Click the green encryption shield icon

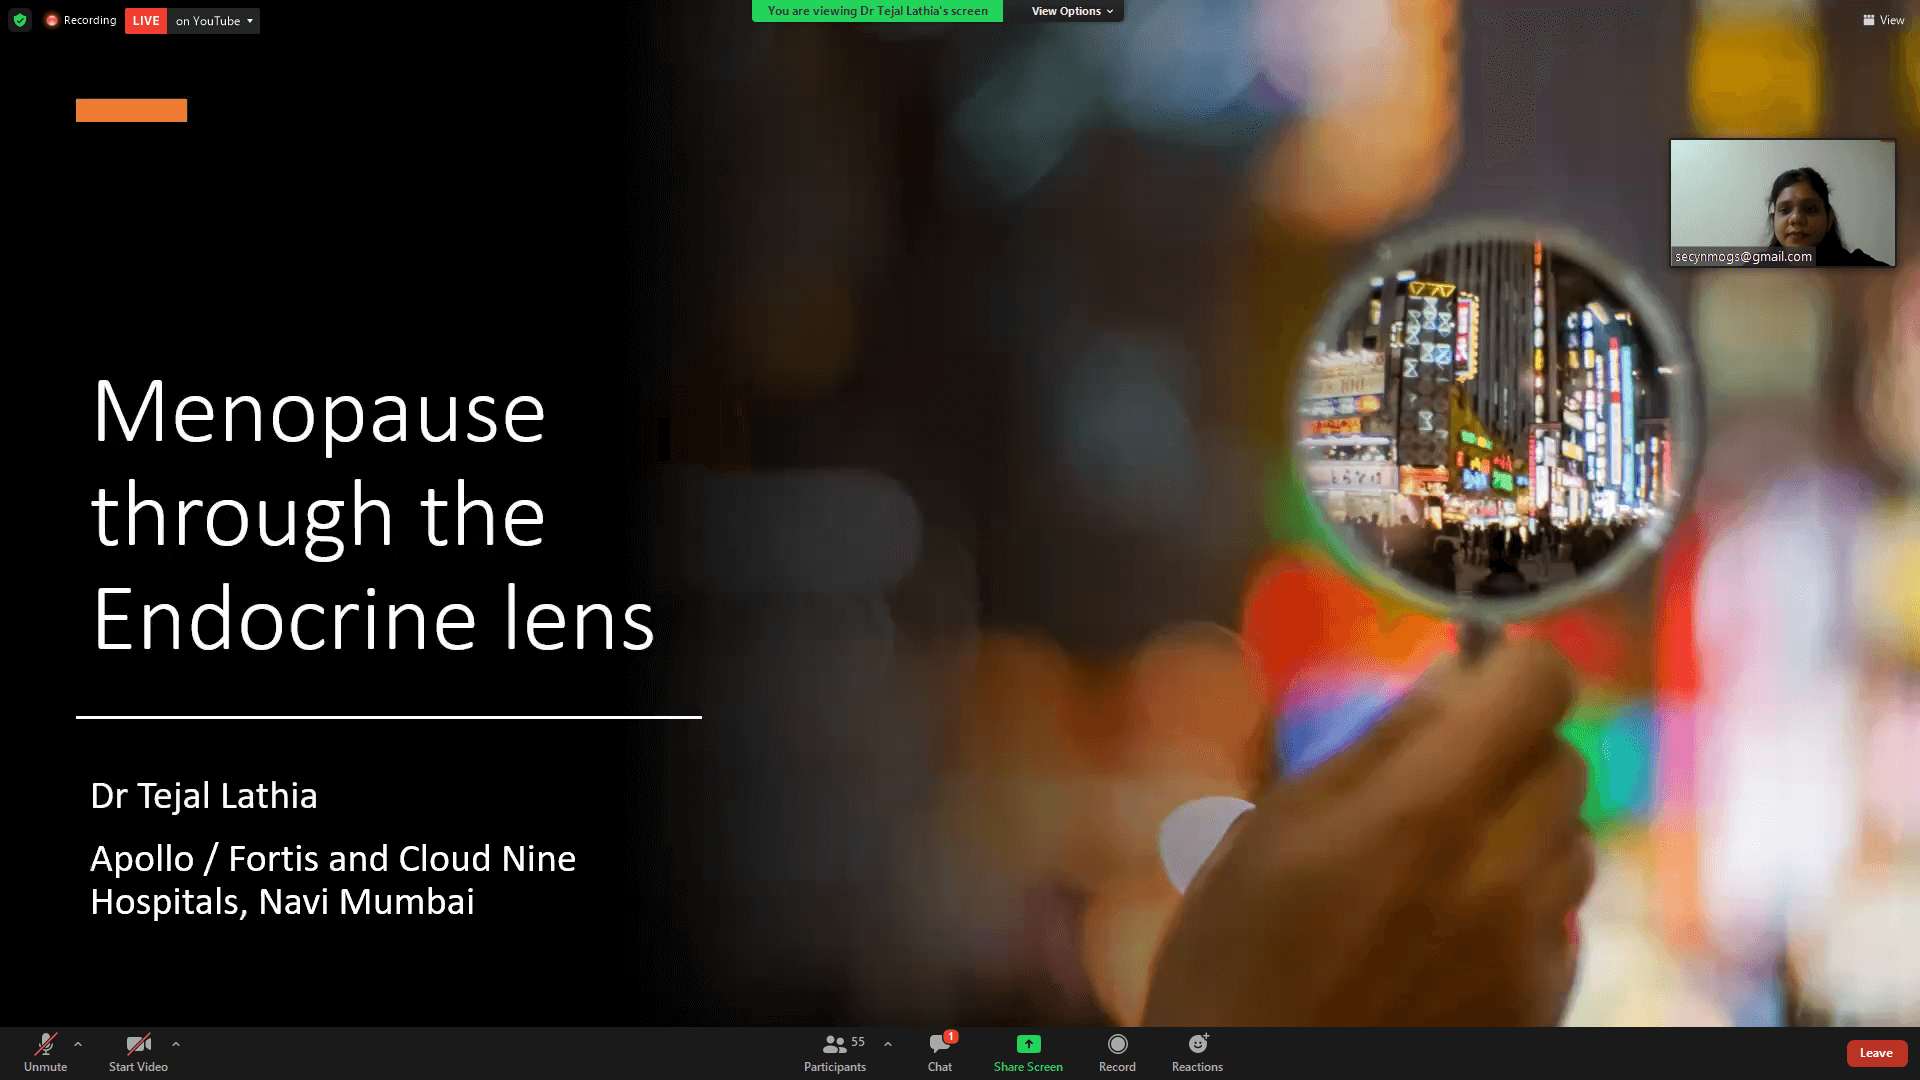20,20
